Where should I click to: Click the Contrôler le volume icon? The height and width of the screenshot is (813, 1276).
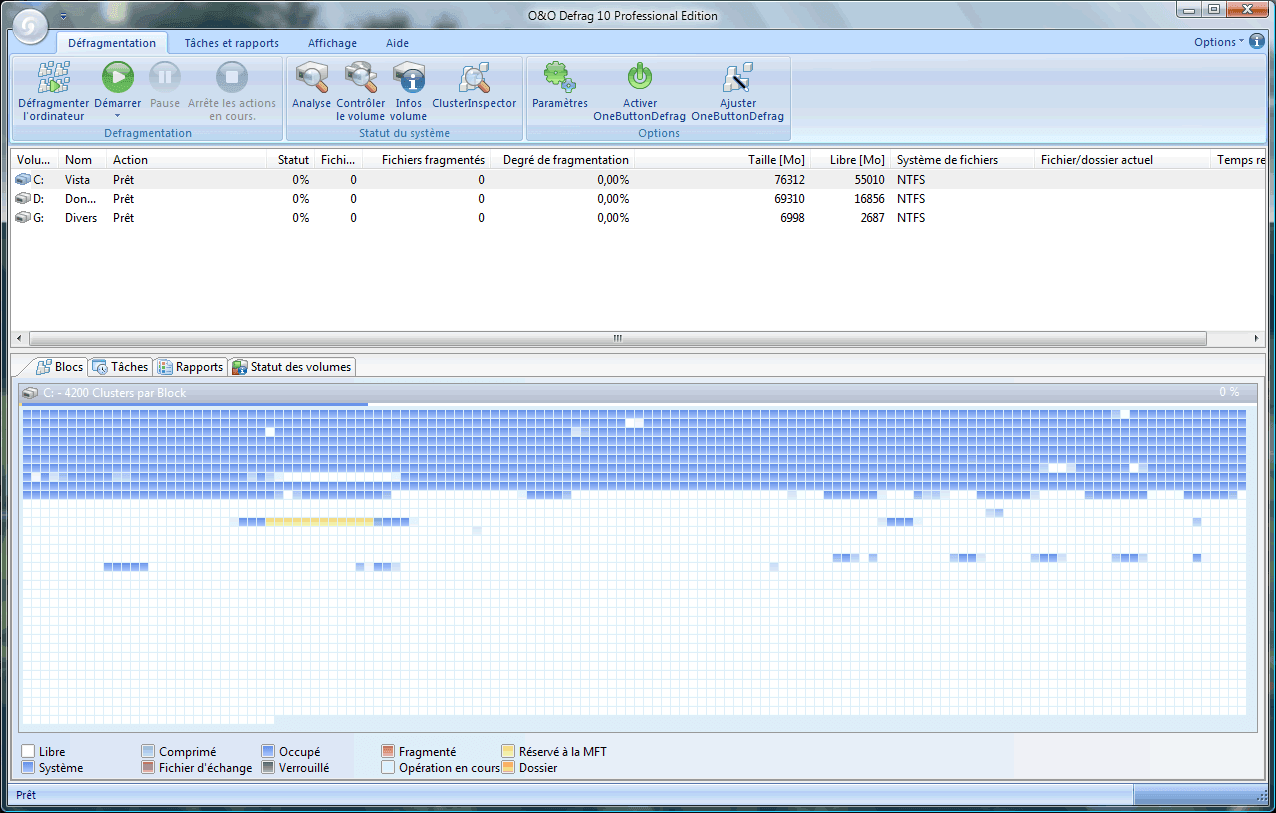pyautogui.click(x=360, y=77)
